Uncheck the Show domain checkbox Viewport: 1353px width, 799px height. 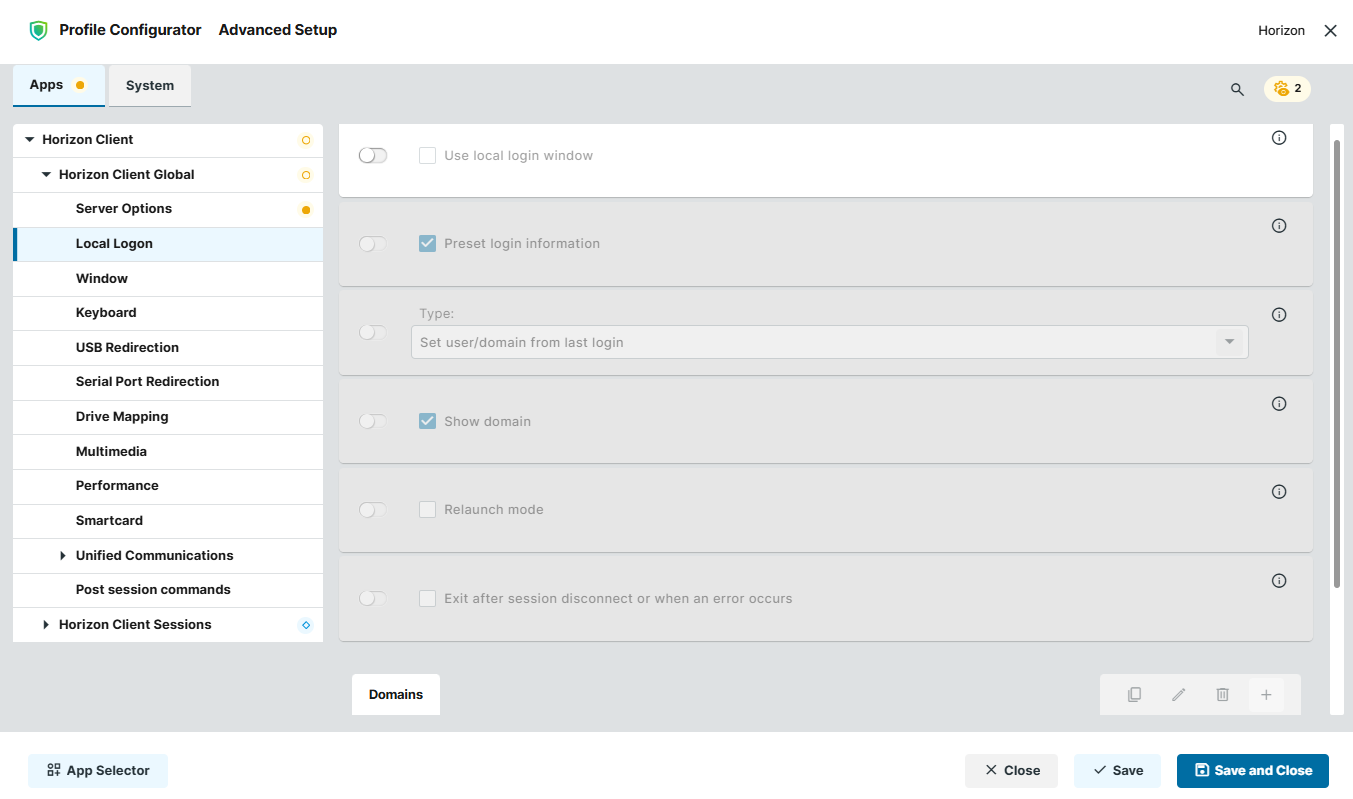tap(427, 421)
